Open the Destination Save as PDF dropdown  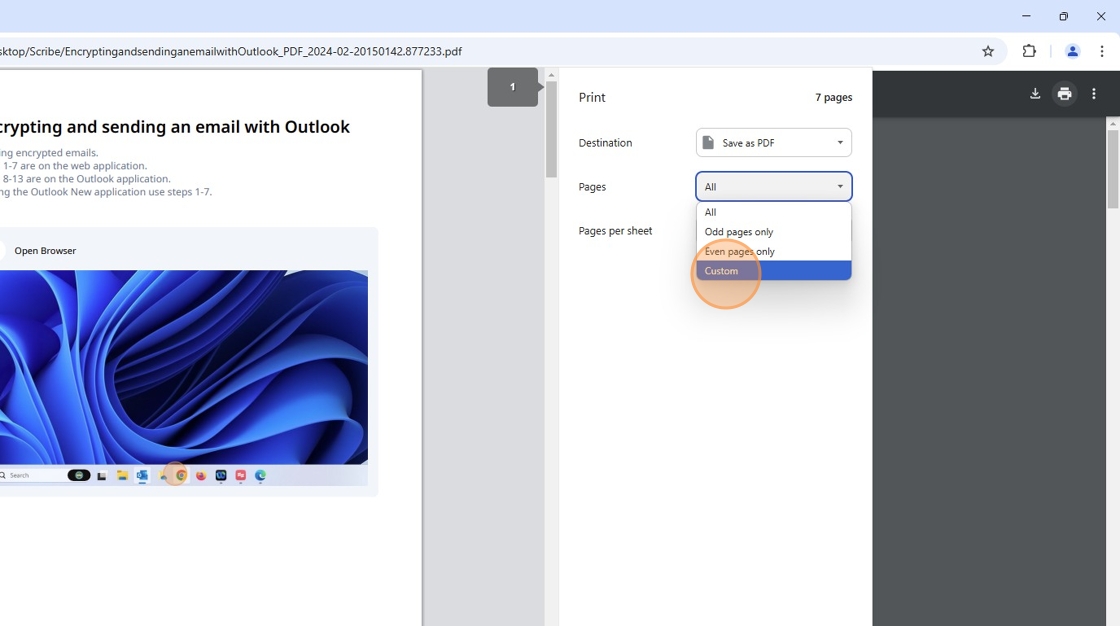(x=774, y=143)
